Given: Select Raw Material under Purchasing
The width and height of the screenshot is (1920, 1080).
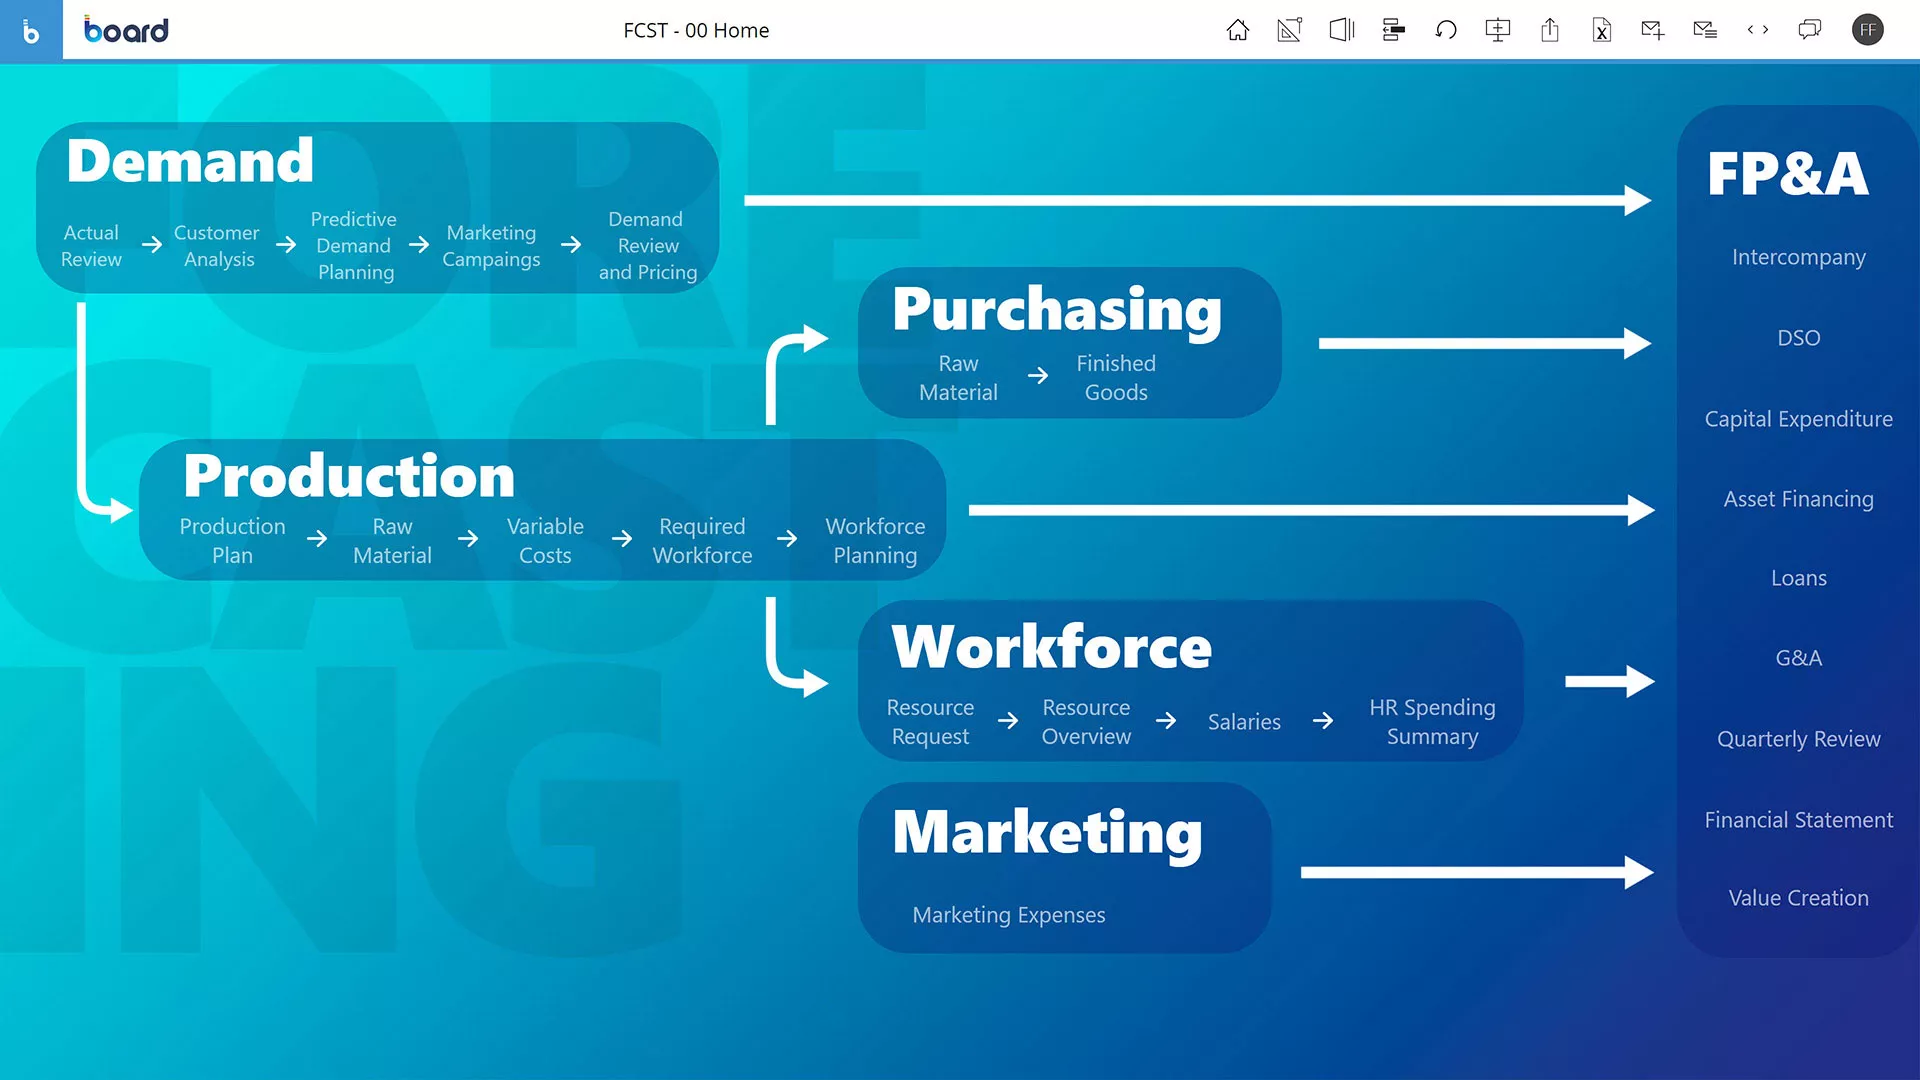Looking at the screenshot, I should click(958, 378).
